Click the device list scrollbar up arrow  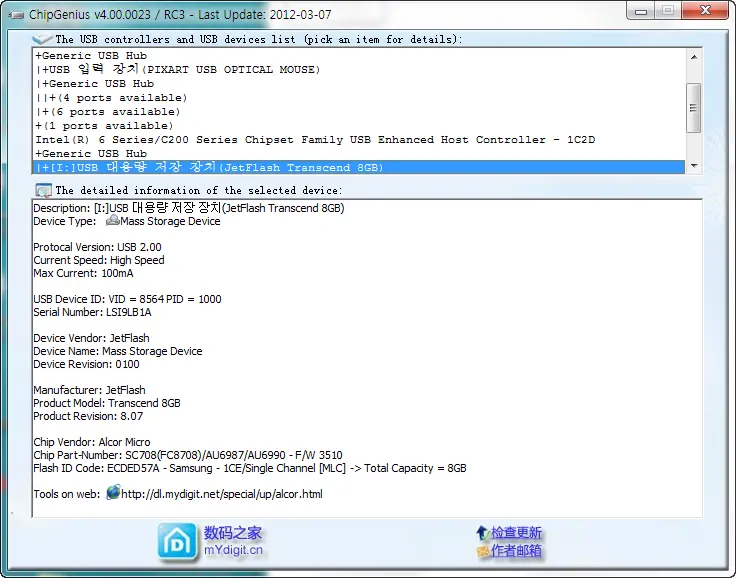tap(694, 56)
